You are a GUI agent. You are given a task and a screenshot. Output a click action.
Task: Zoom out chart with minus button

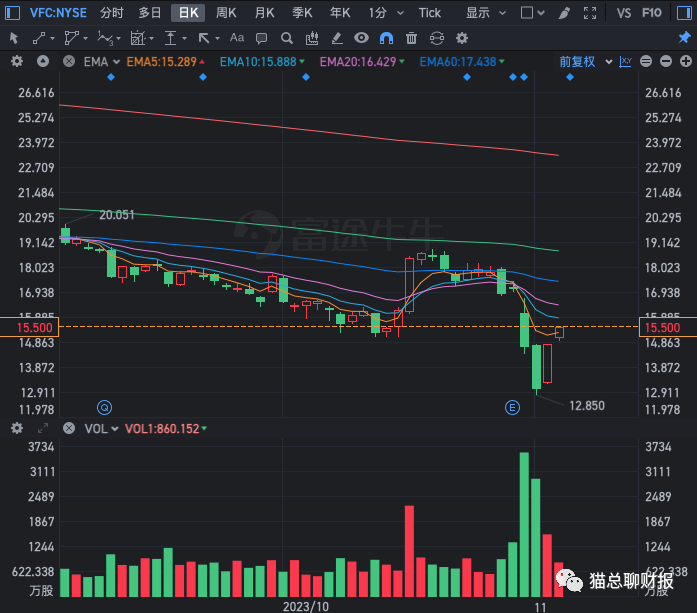pos(646,61)
